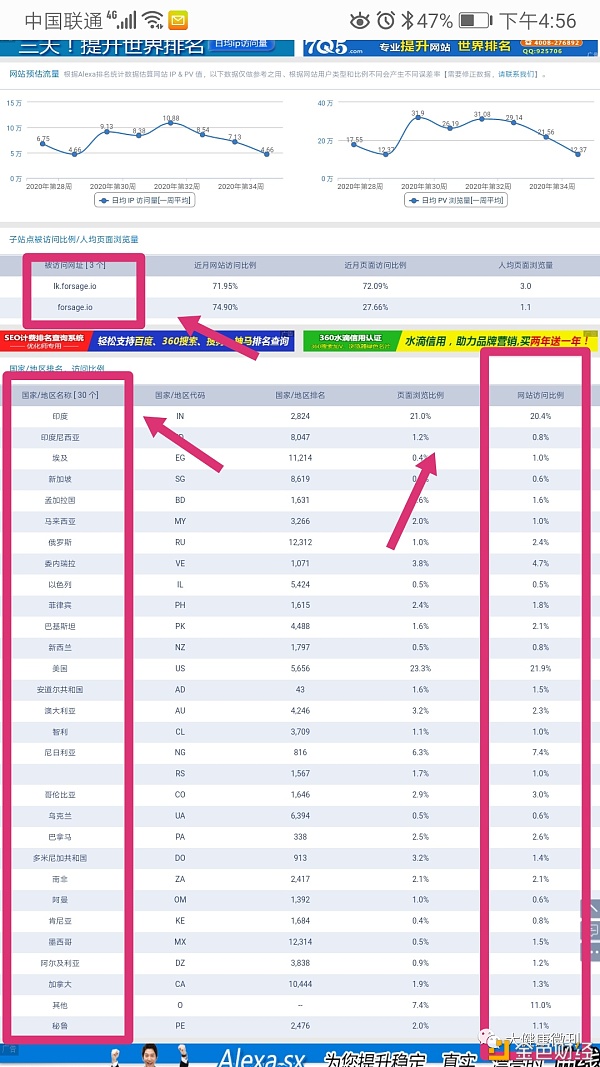
Task: Click the 20.4% site visit share for India
Action: point(540,416)
